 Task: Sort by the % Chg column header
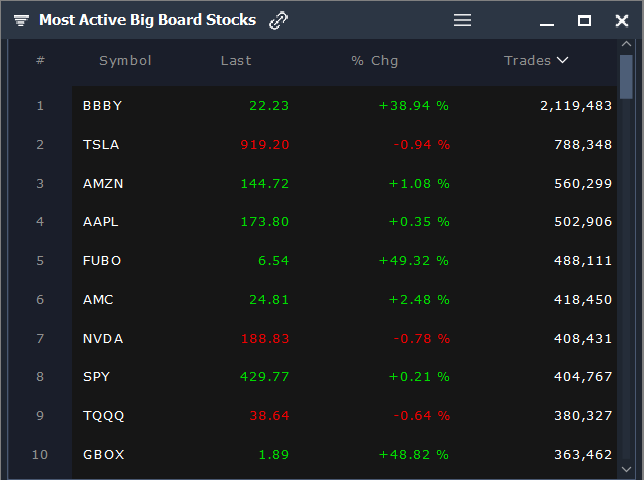click(375, 61)
